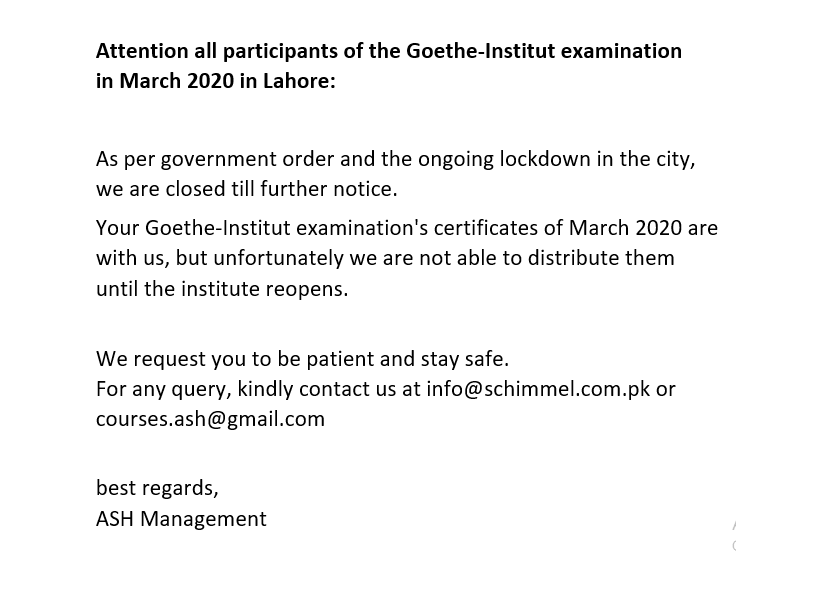
Task: Click the courses.ash@gmail.com email address
Action: coord(210,419)
